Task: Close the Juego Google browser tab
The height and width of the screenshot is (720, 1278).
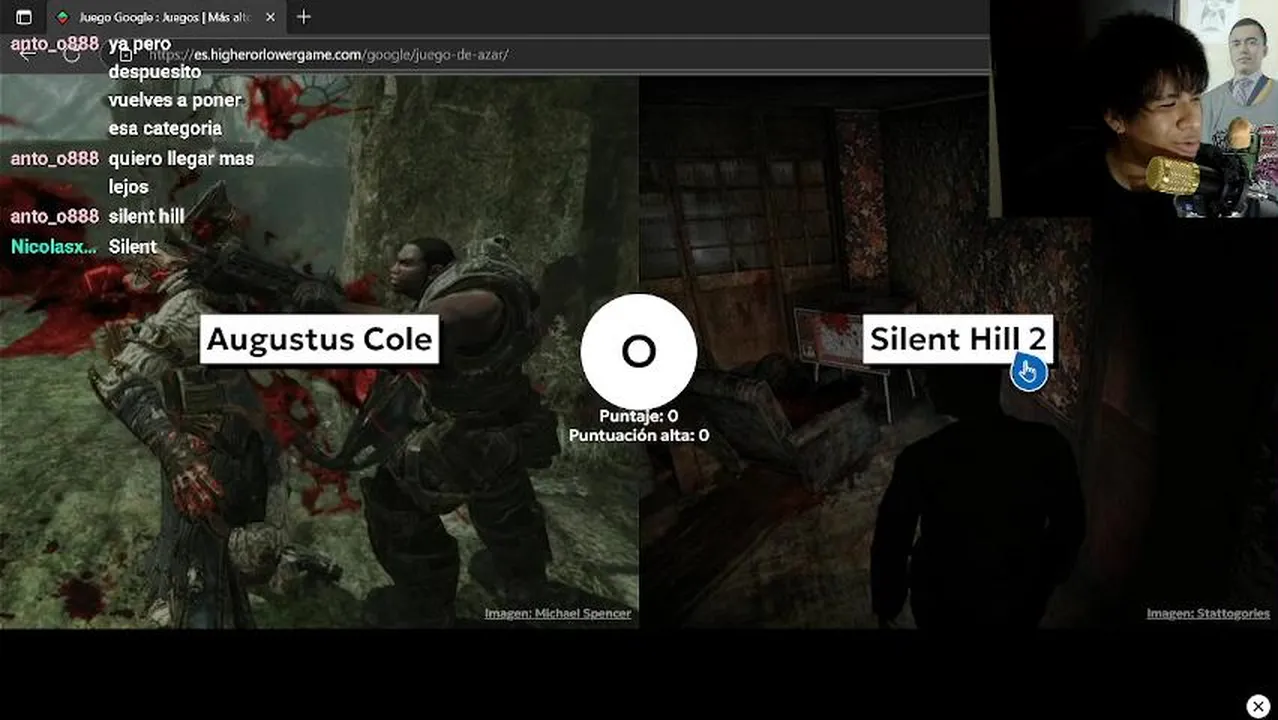Action: (x=270, y=17)
